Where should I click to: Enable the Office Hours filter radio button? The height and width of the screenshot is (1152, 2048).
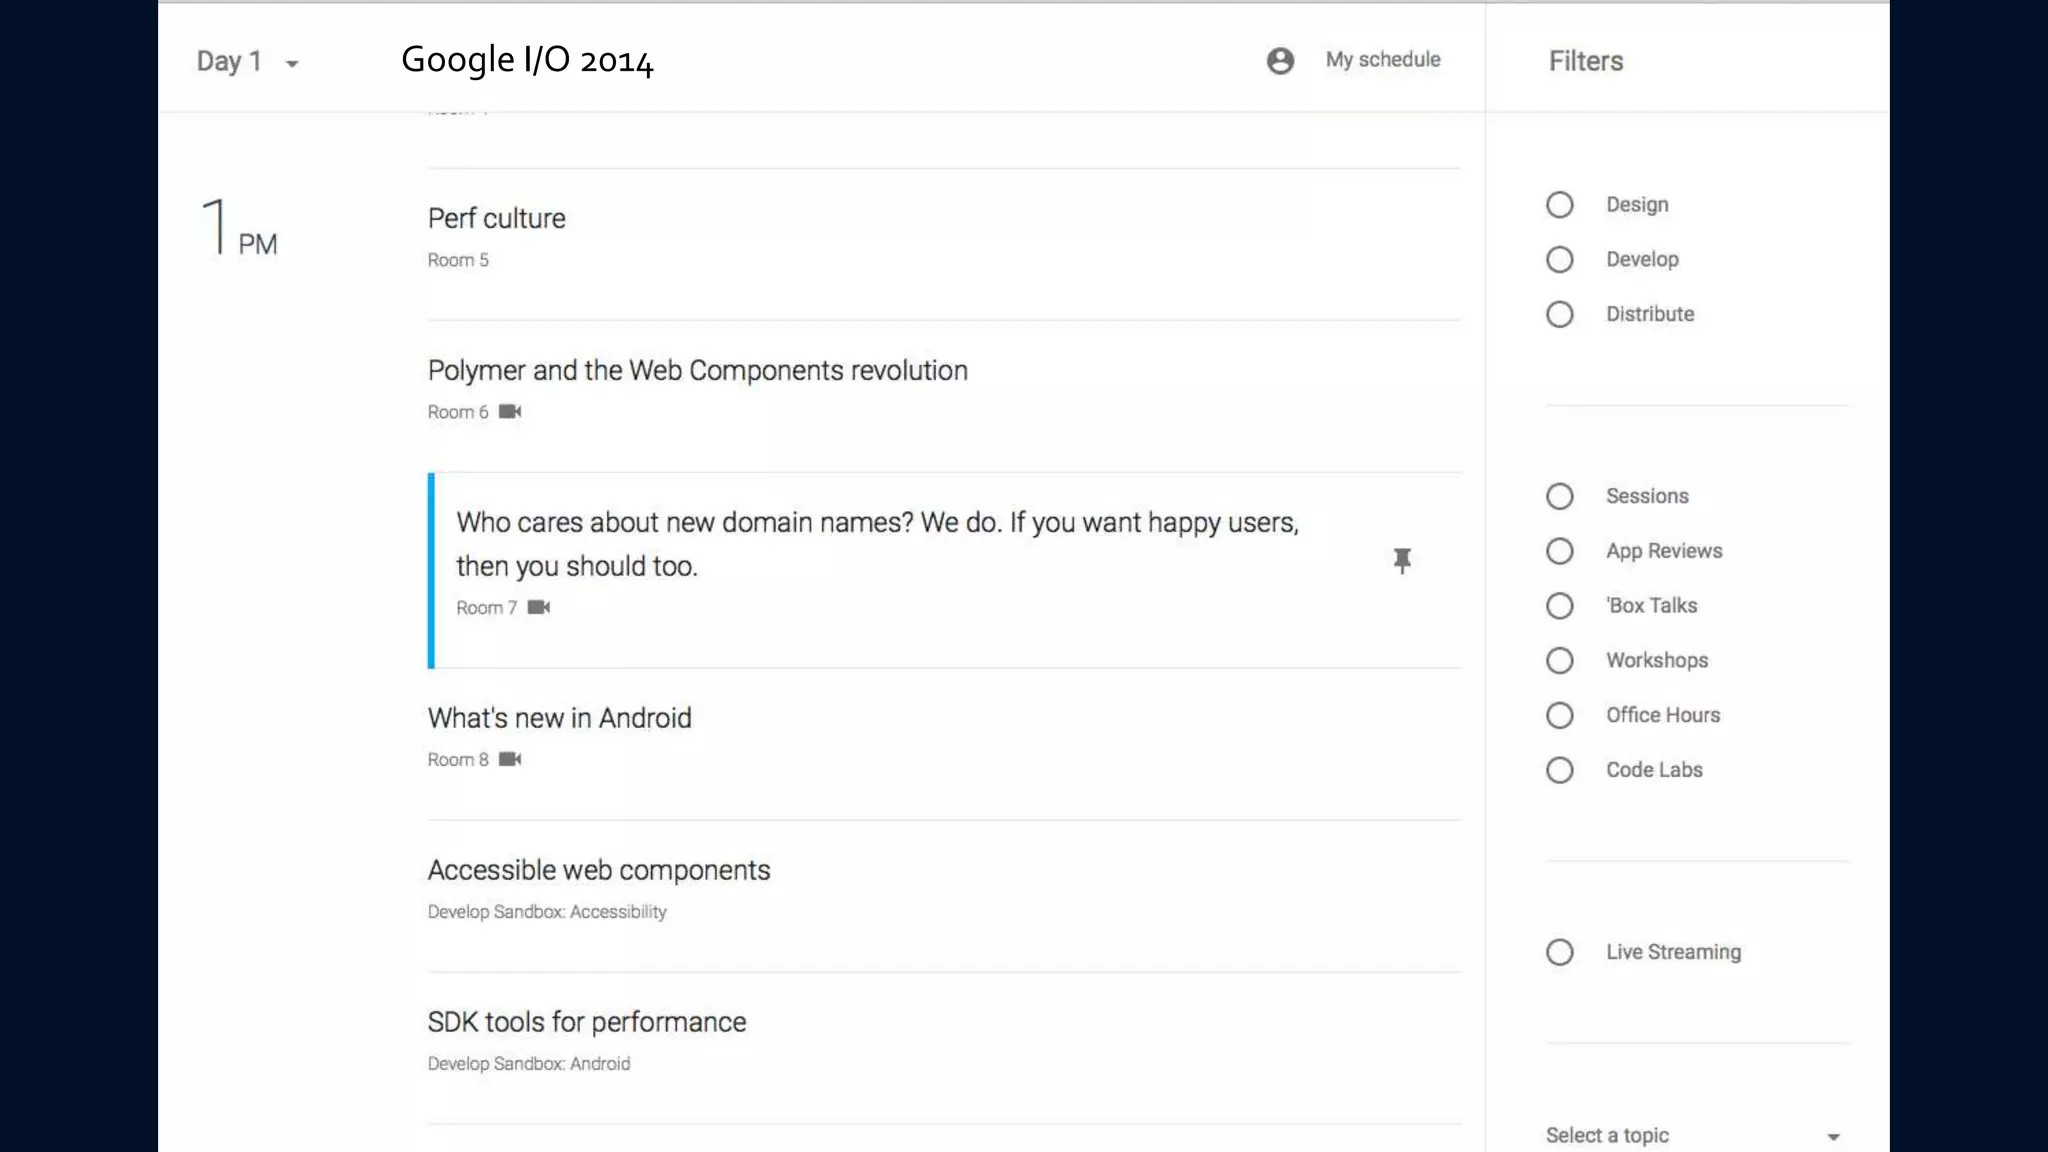coord(1559,715)
